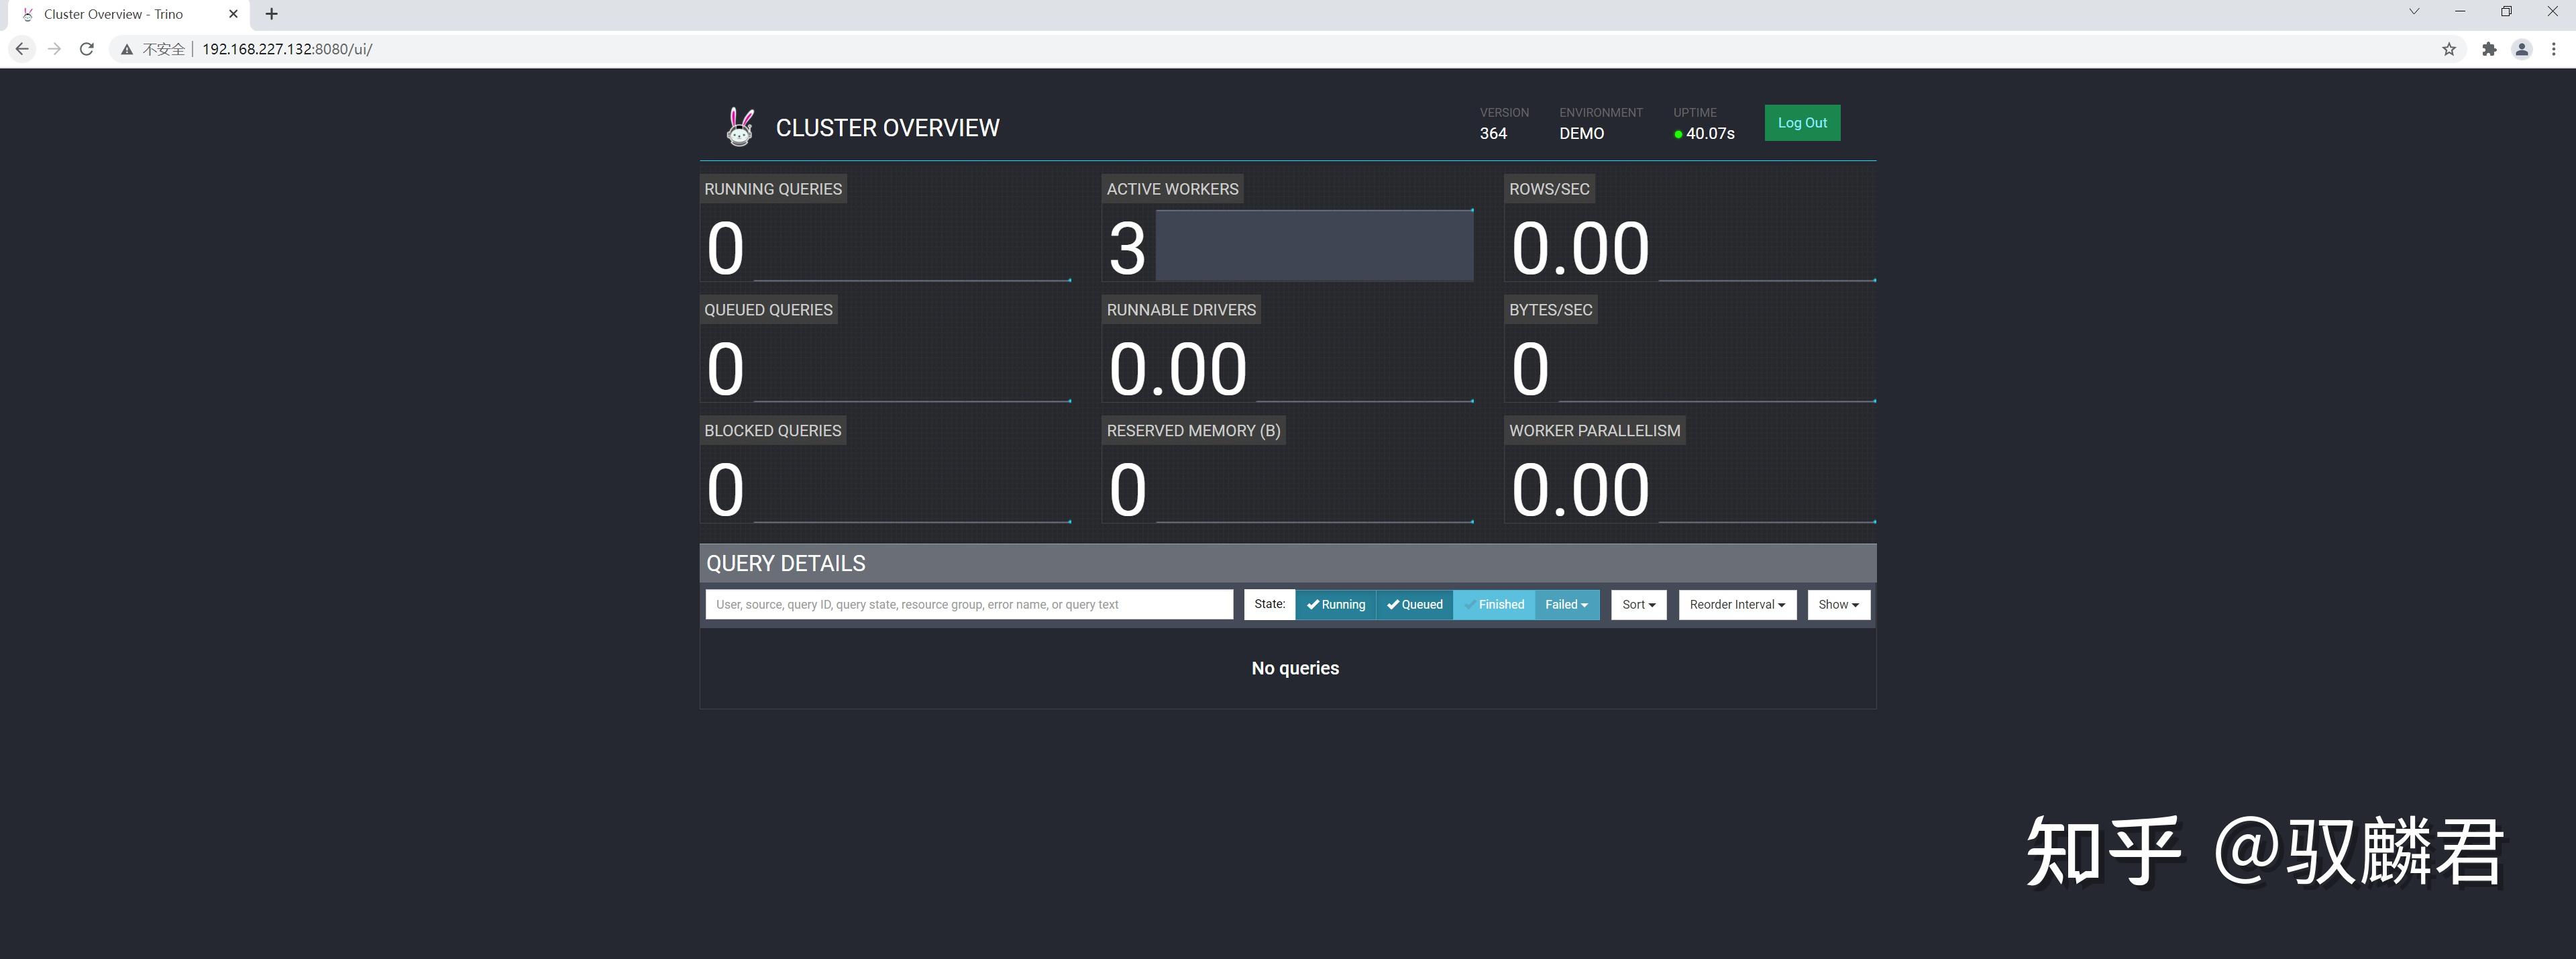Image resolution: width=2576 pixels, height=959 pixels.
Task: Open the Show dropdown
Action: (x=1838, y=604)
